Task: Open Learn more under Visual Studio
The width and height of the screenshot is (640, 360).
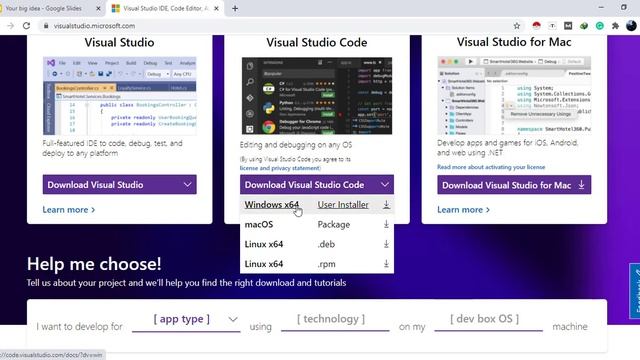Action: point(69,209)
